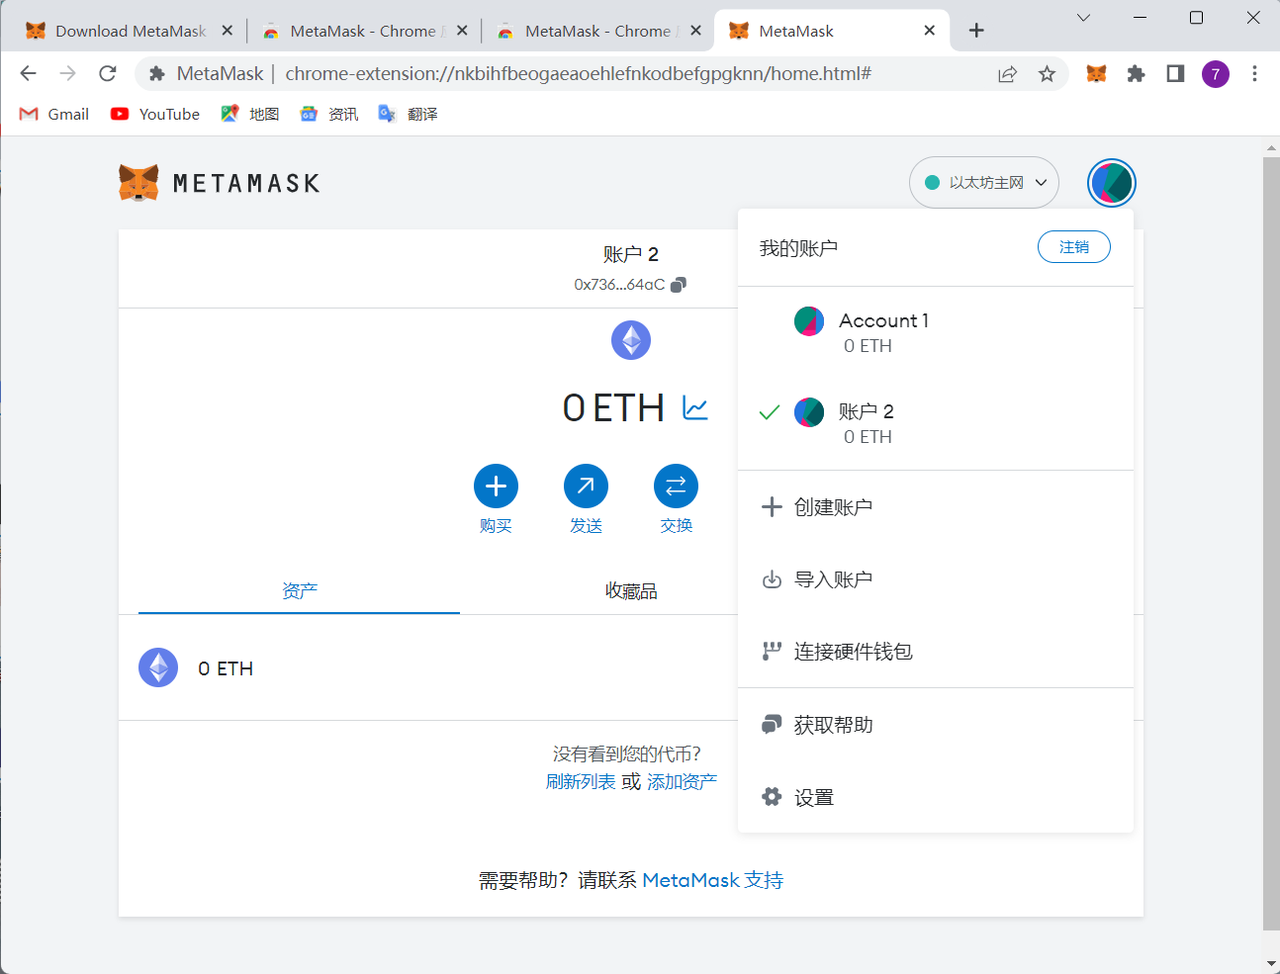Screen dimensions: 1280x974
Task: Open the Gmail bookmark
Action: click(x=55, y=114)
